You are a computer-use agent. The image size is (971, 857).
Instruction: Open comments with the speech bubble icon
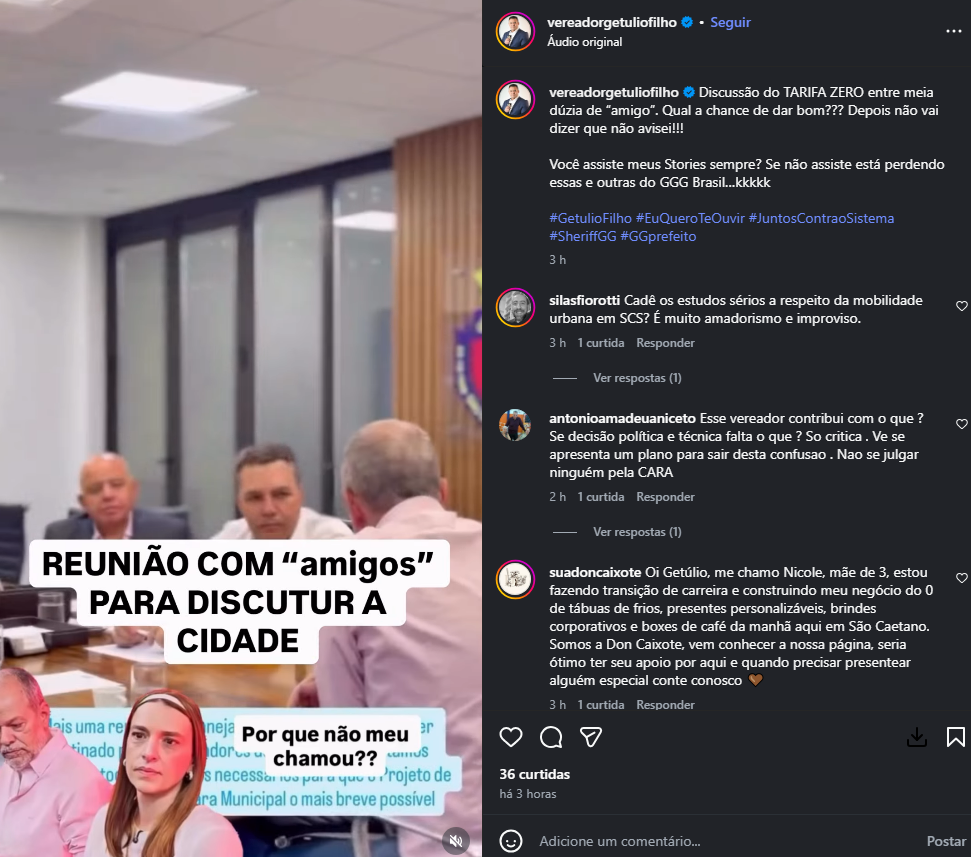tap(551, 737)
